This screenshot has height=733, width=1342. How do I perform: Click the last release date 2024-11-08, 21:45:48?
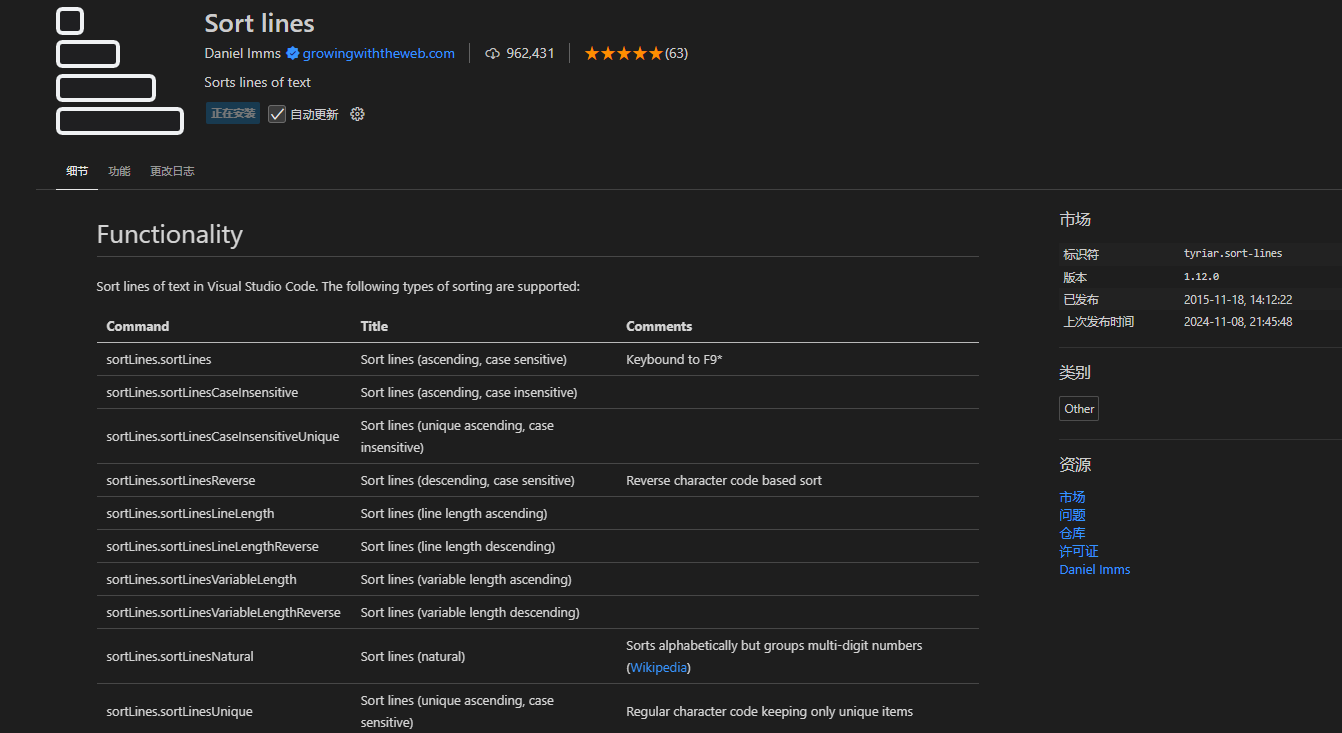[1238, 322]
